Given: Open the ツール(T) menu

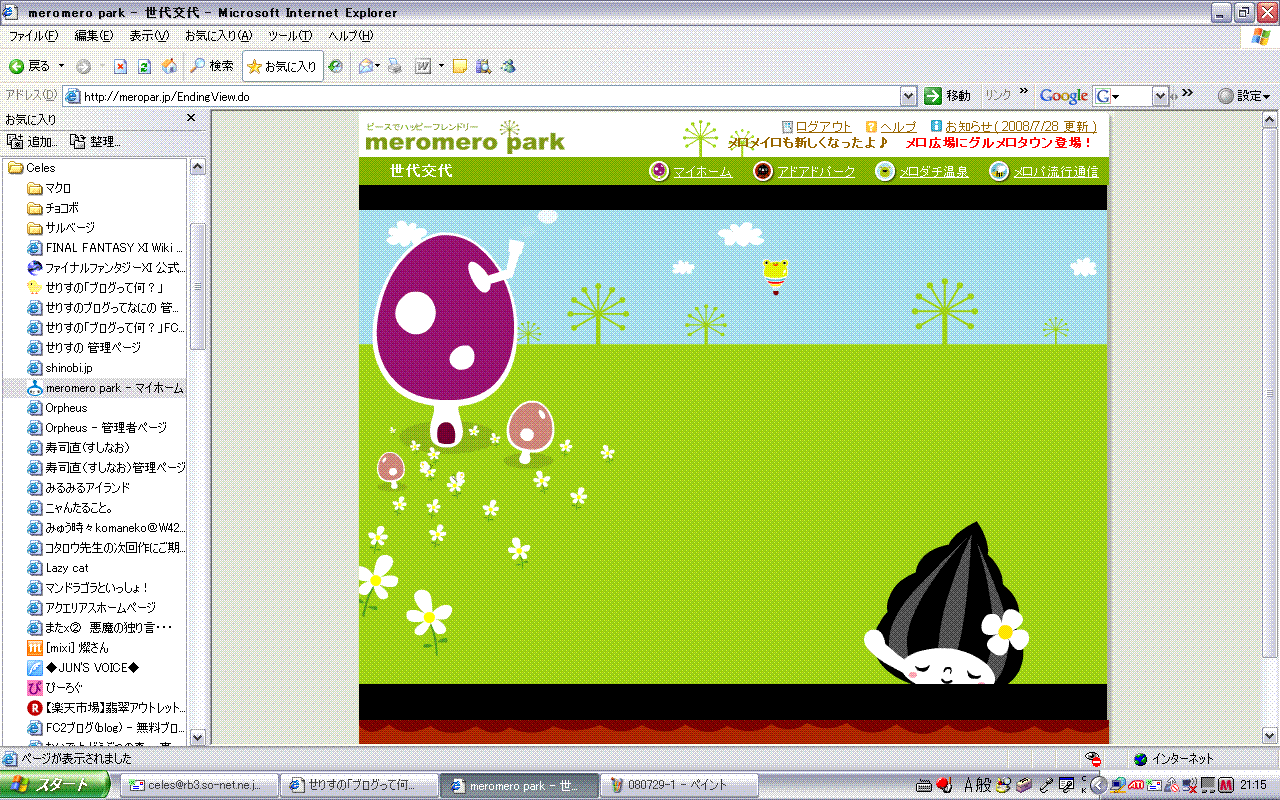Looking at the screenshot, I should (x=290, y=36).
